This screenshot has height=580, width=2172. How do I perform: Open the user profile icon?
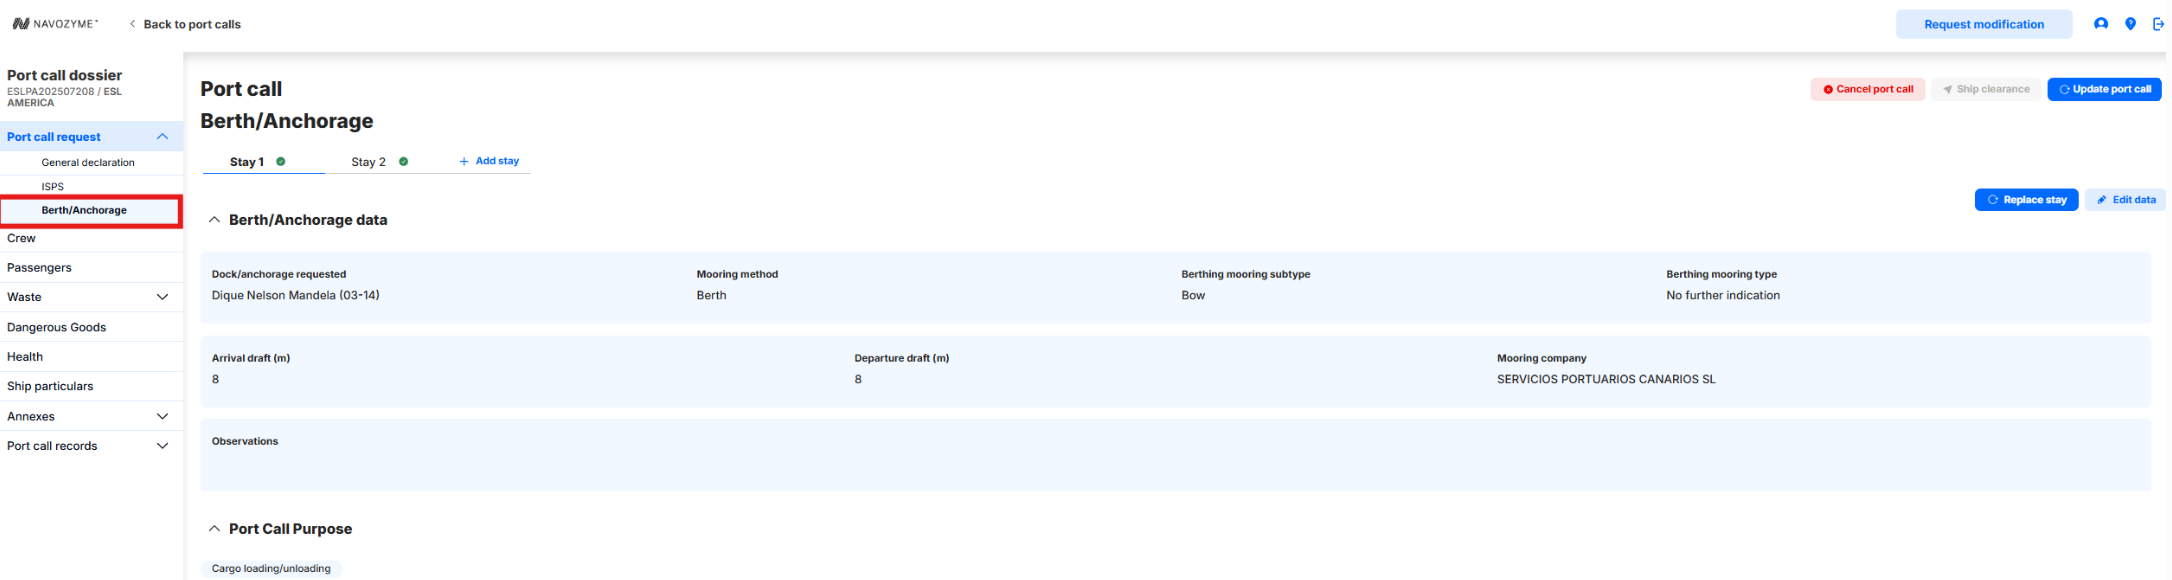2101,24
